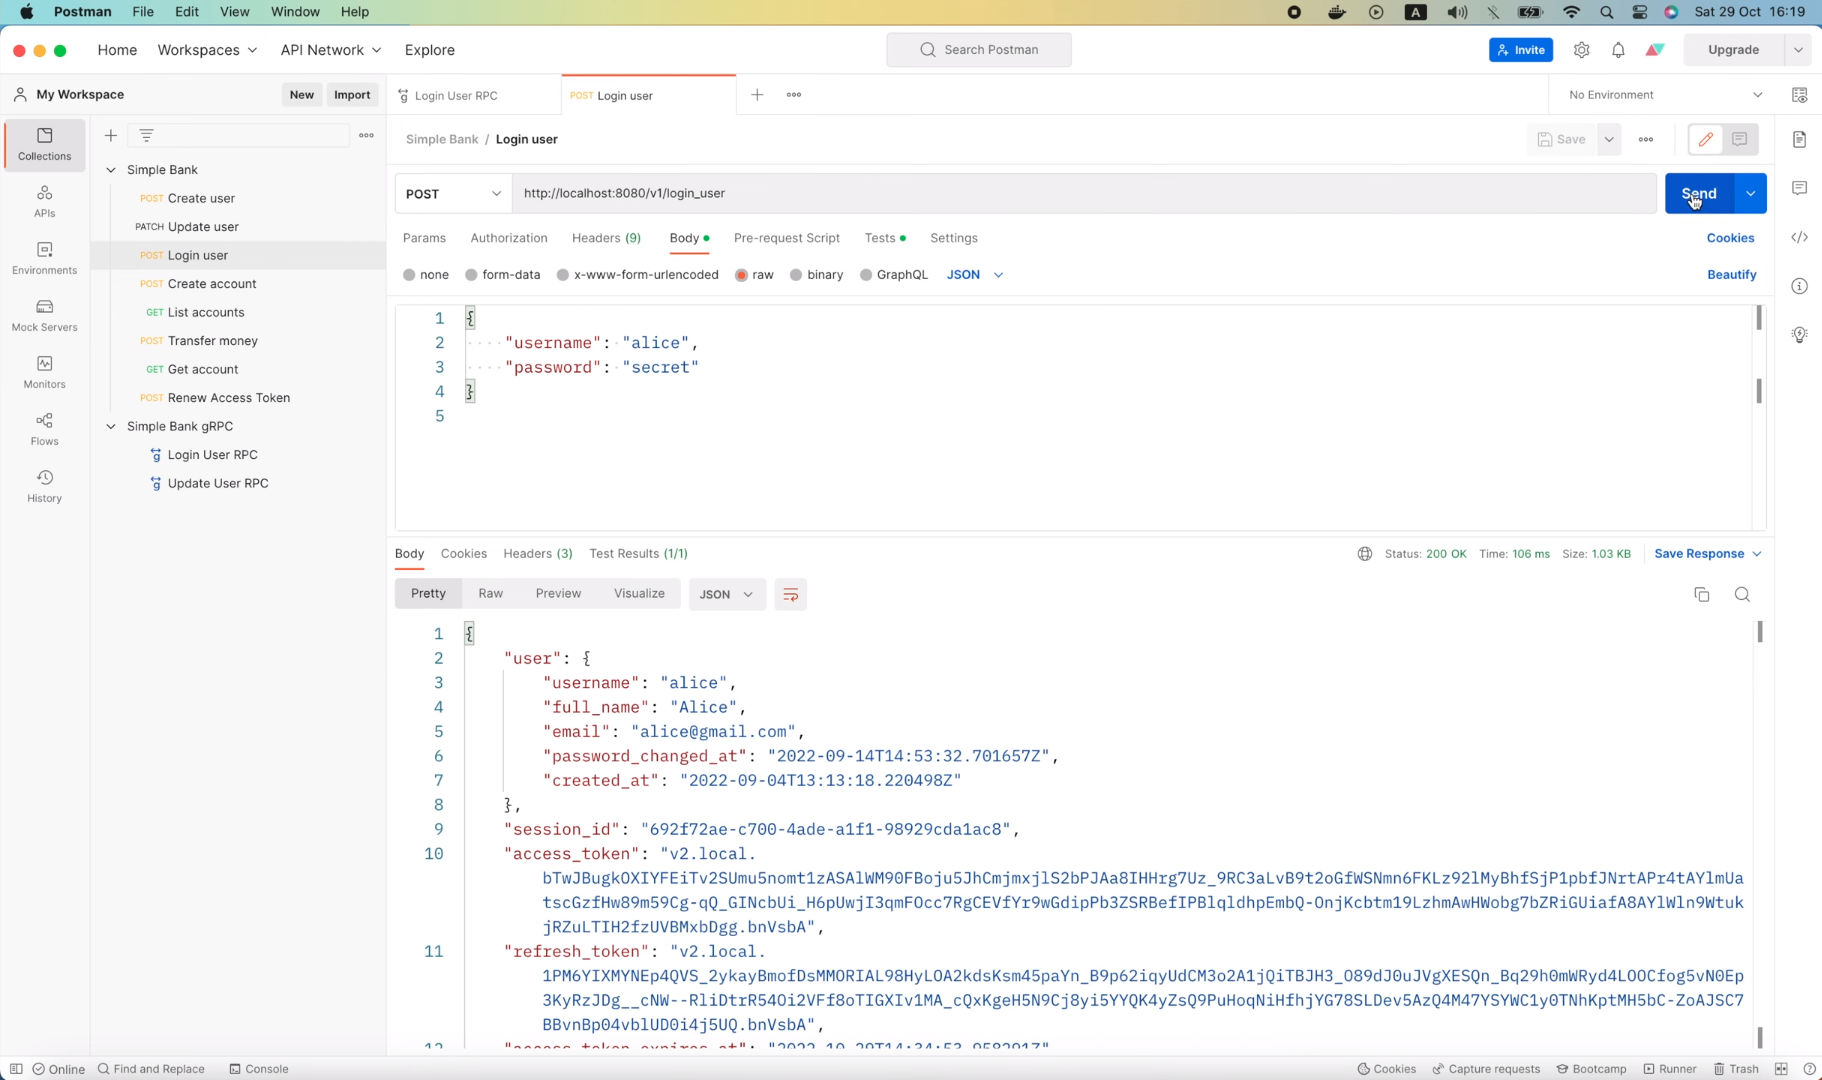Image resolution: width=1822 pixels, height=1080 pixels.
Task: Open the History sidebar panel
Action: click(x=44, y=486)
